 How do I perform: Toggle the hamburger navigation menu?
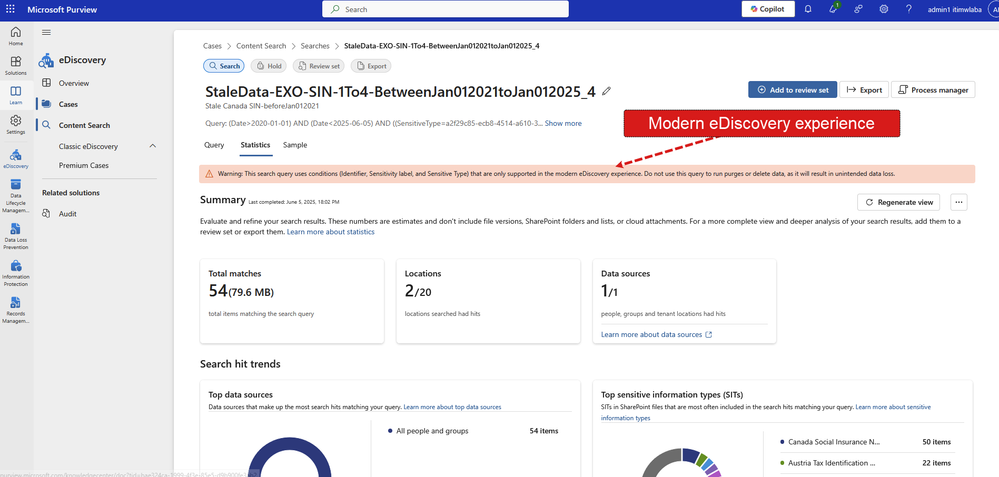47,32
